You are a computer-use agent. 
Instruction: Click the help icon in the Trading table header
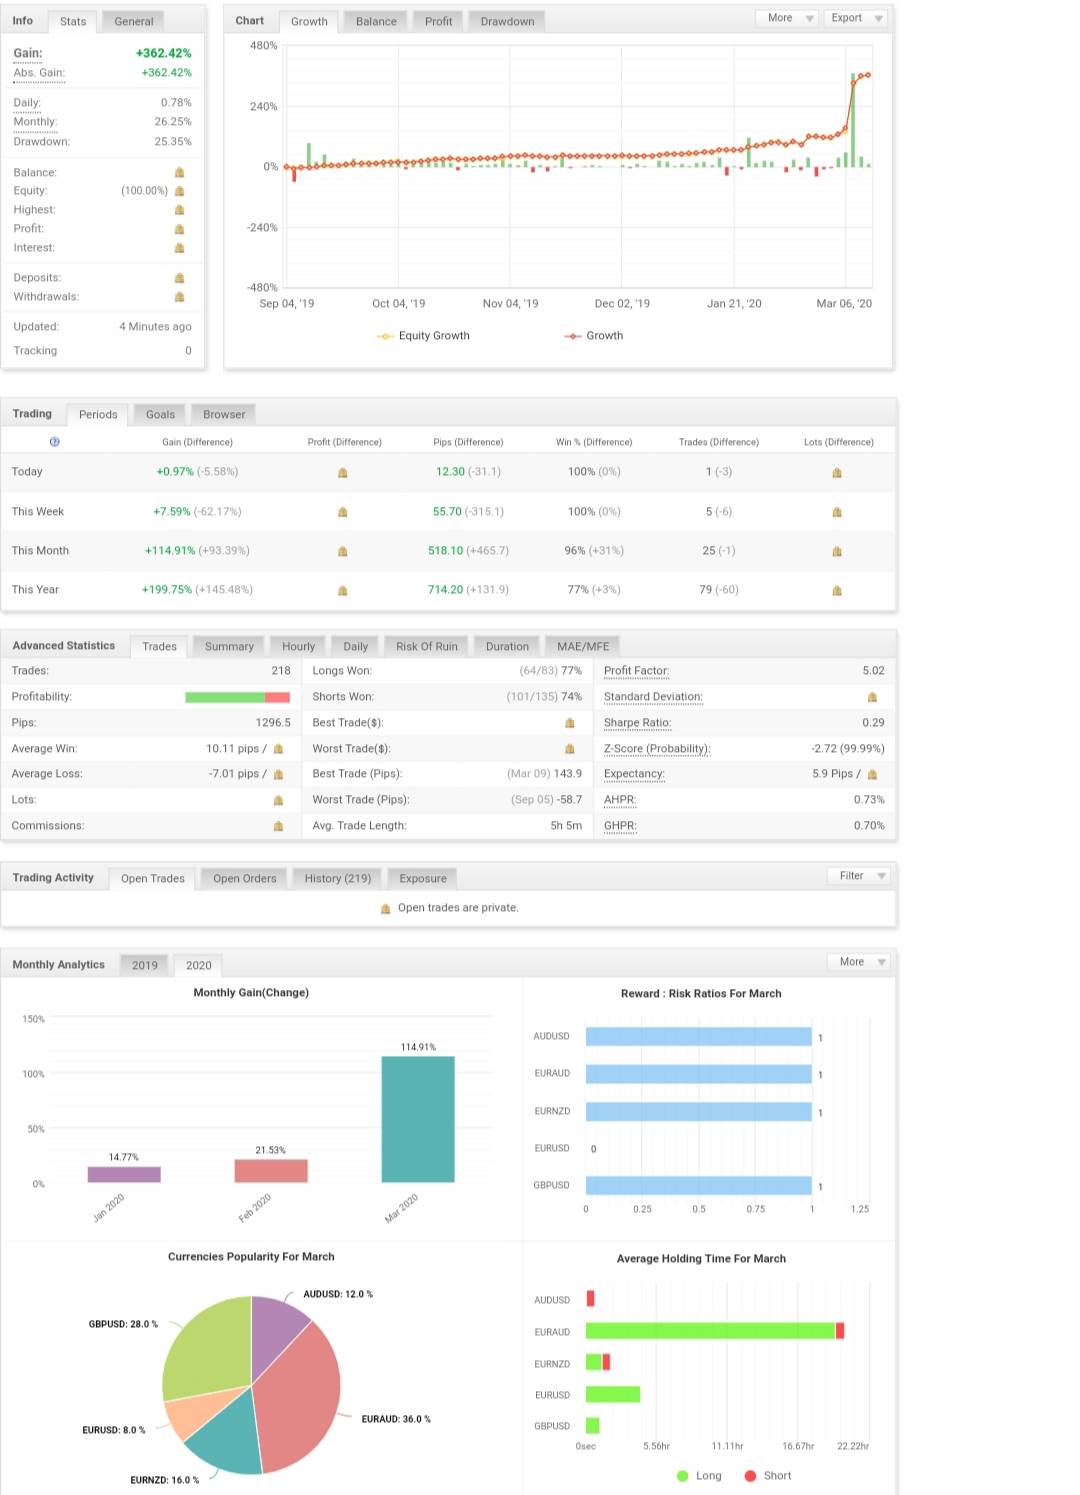pyautogui.click(x=55, y=441)
